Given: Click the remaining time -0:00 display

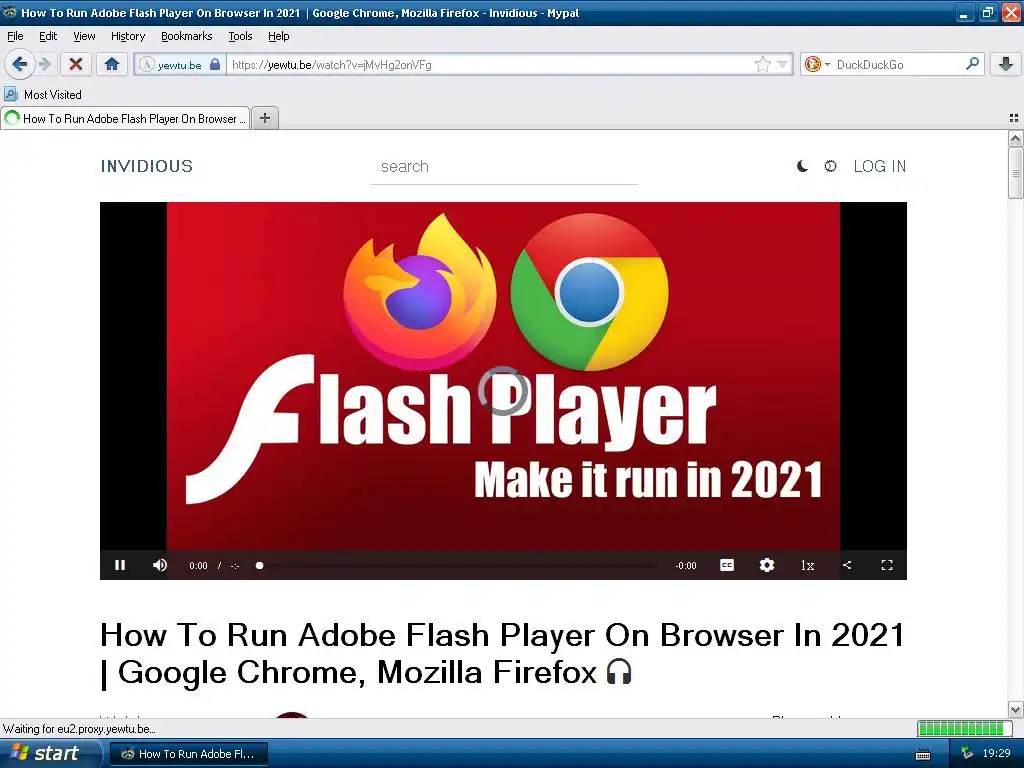Looking at the screenshot, I should [686, 566].
